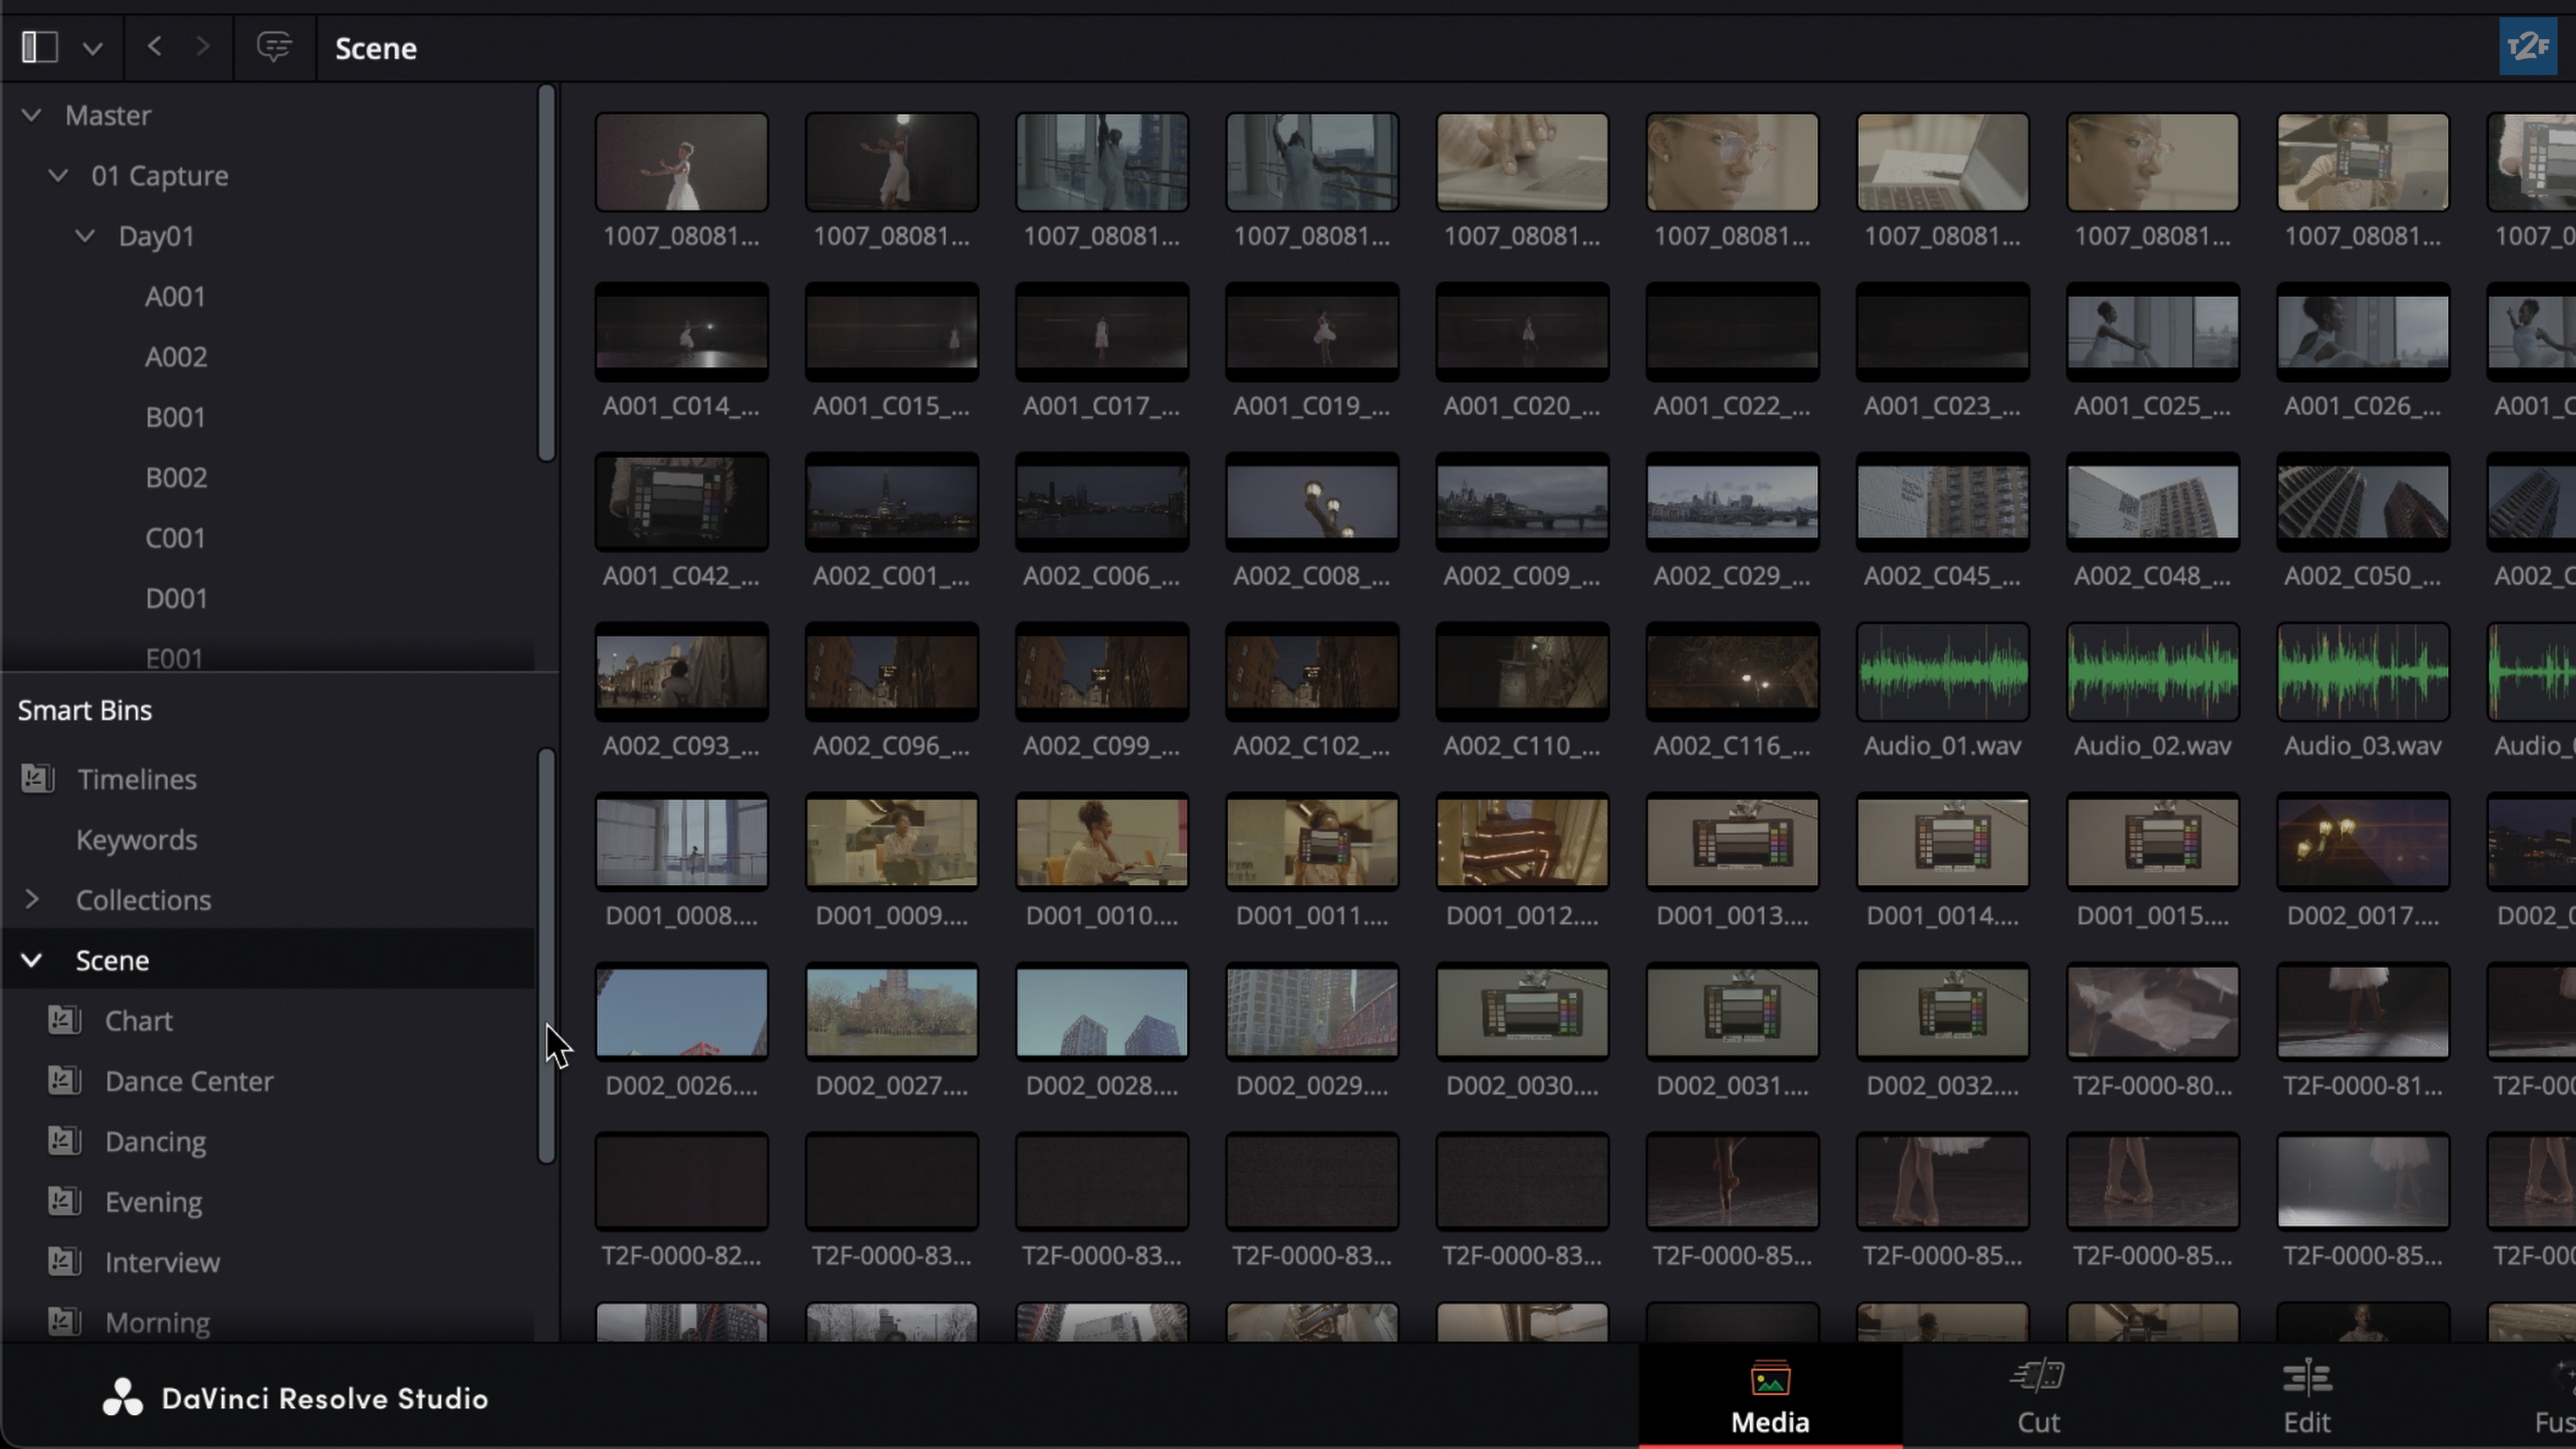2576x1449 pixels.
Task: Switch to the Edit page tab
Action: pyautogui.click(x=2306, y=1395)
